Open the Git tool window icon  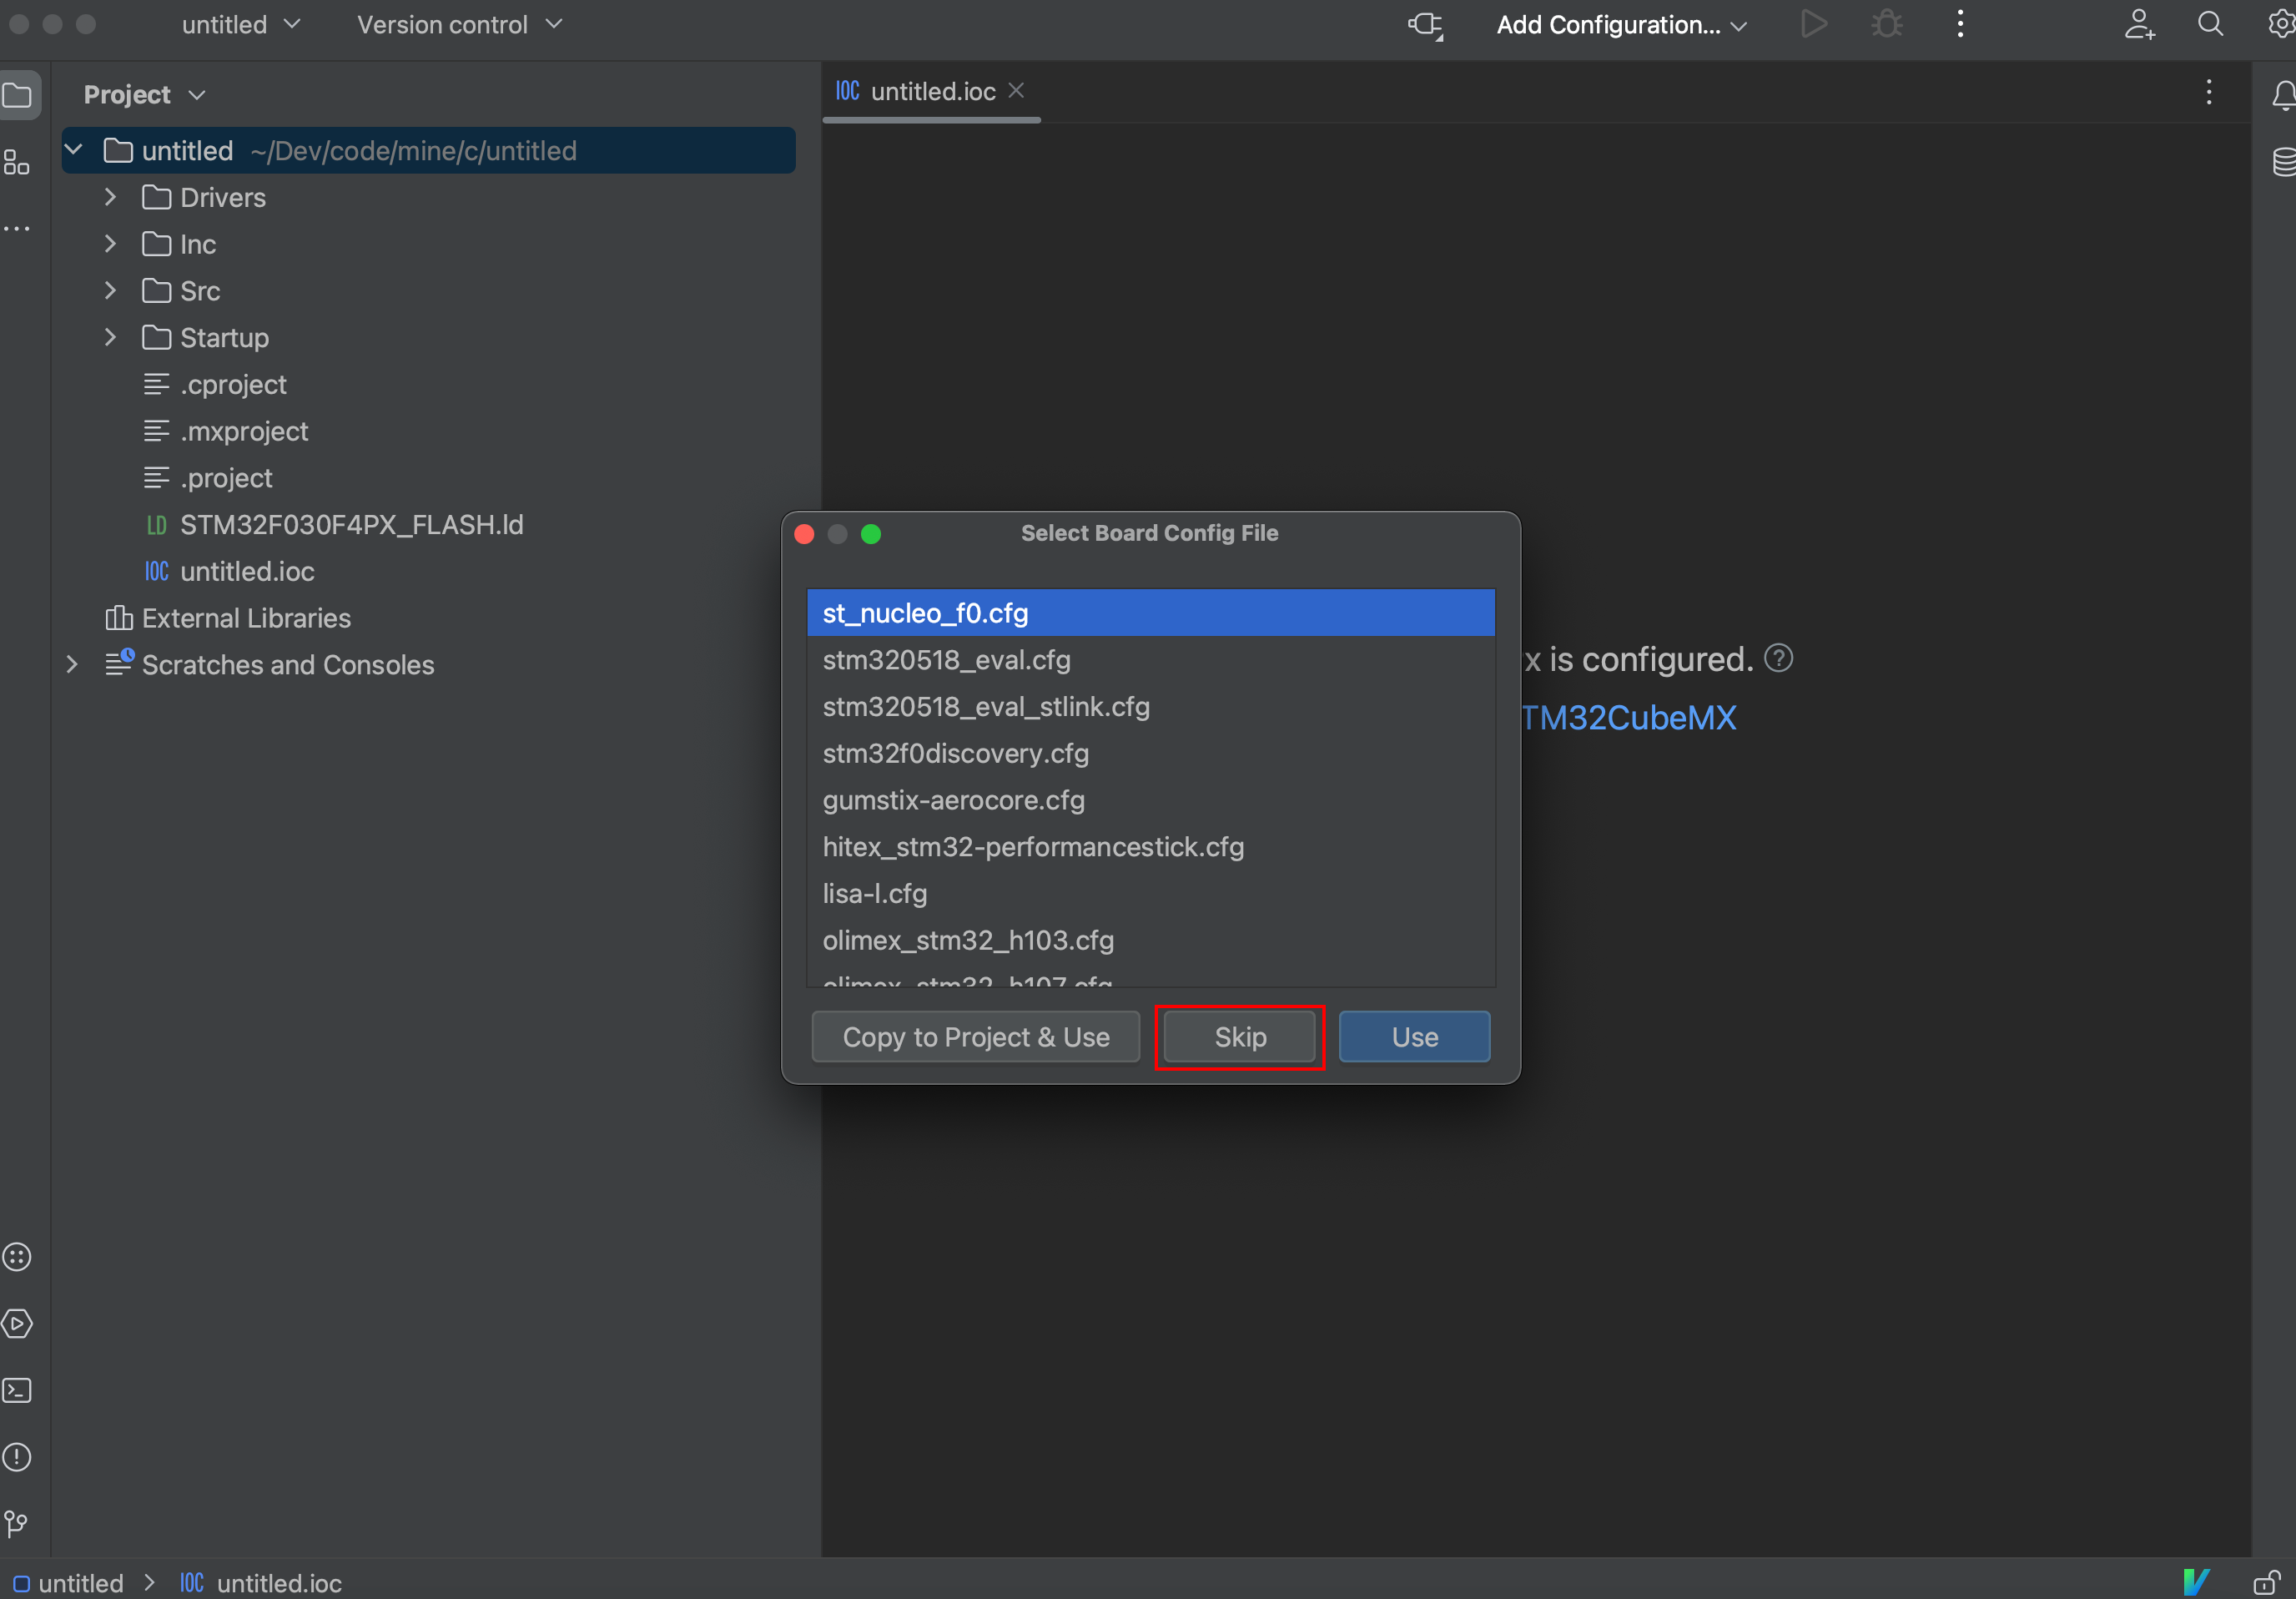coord(17,1523)
